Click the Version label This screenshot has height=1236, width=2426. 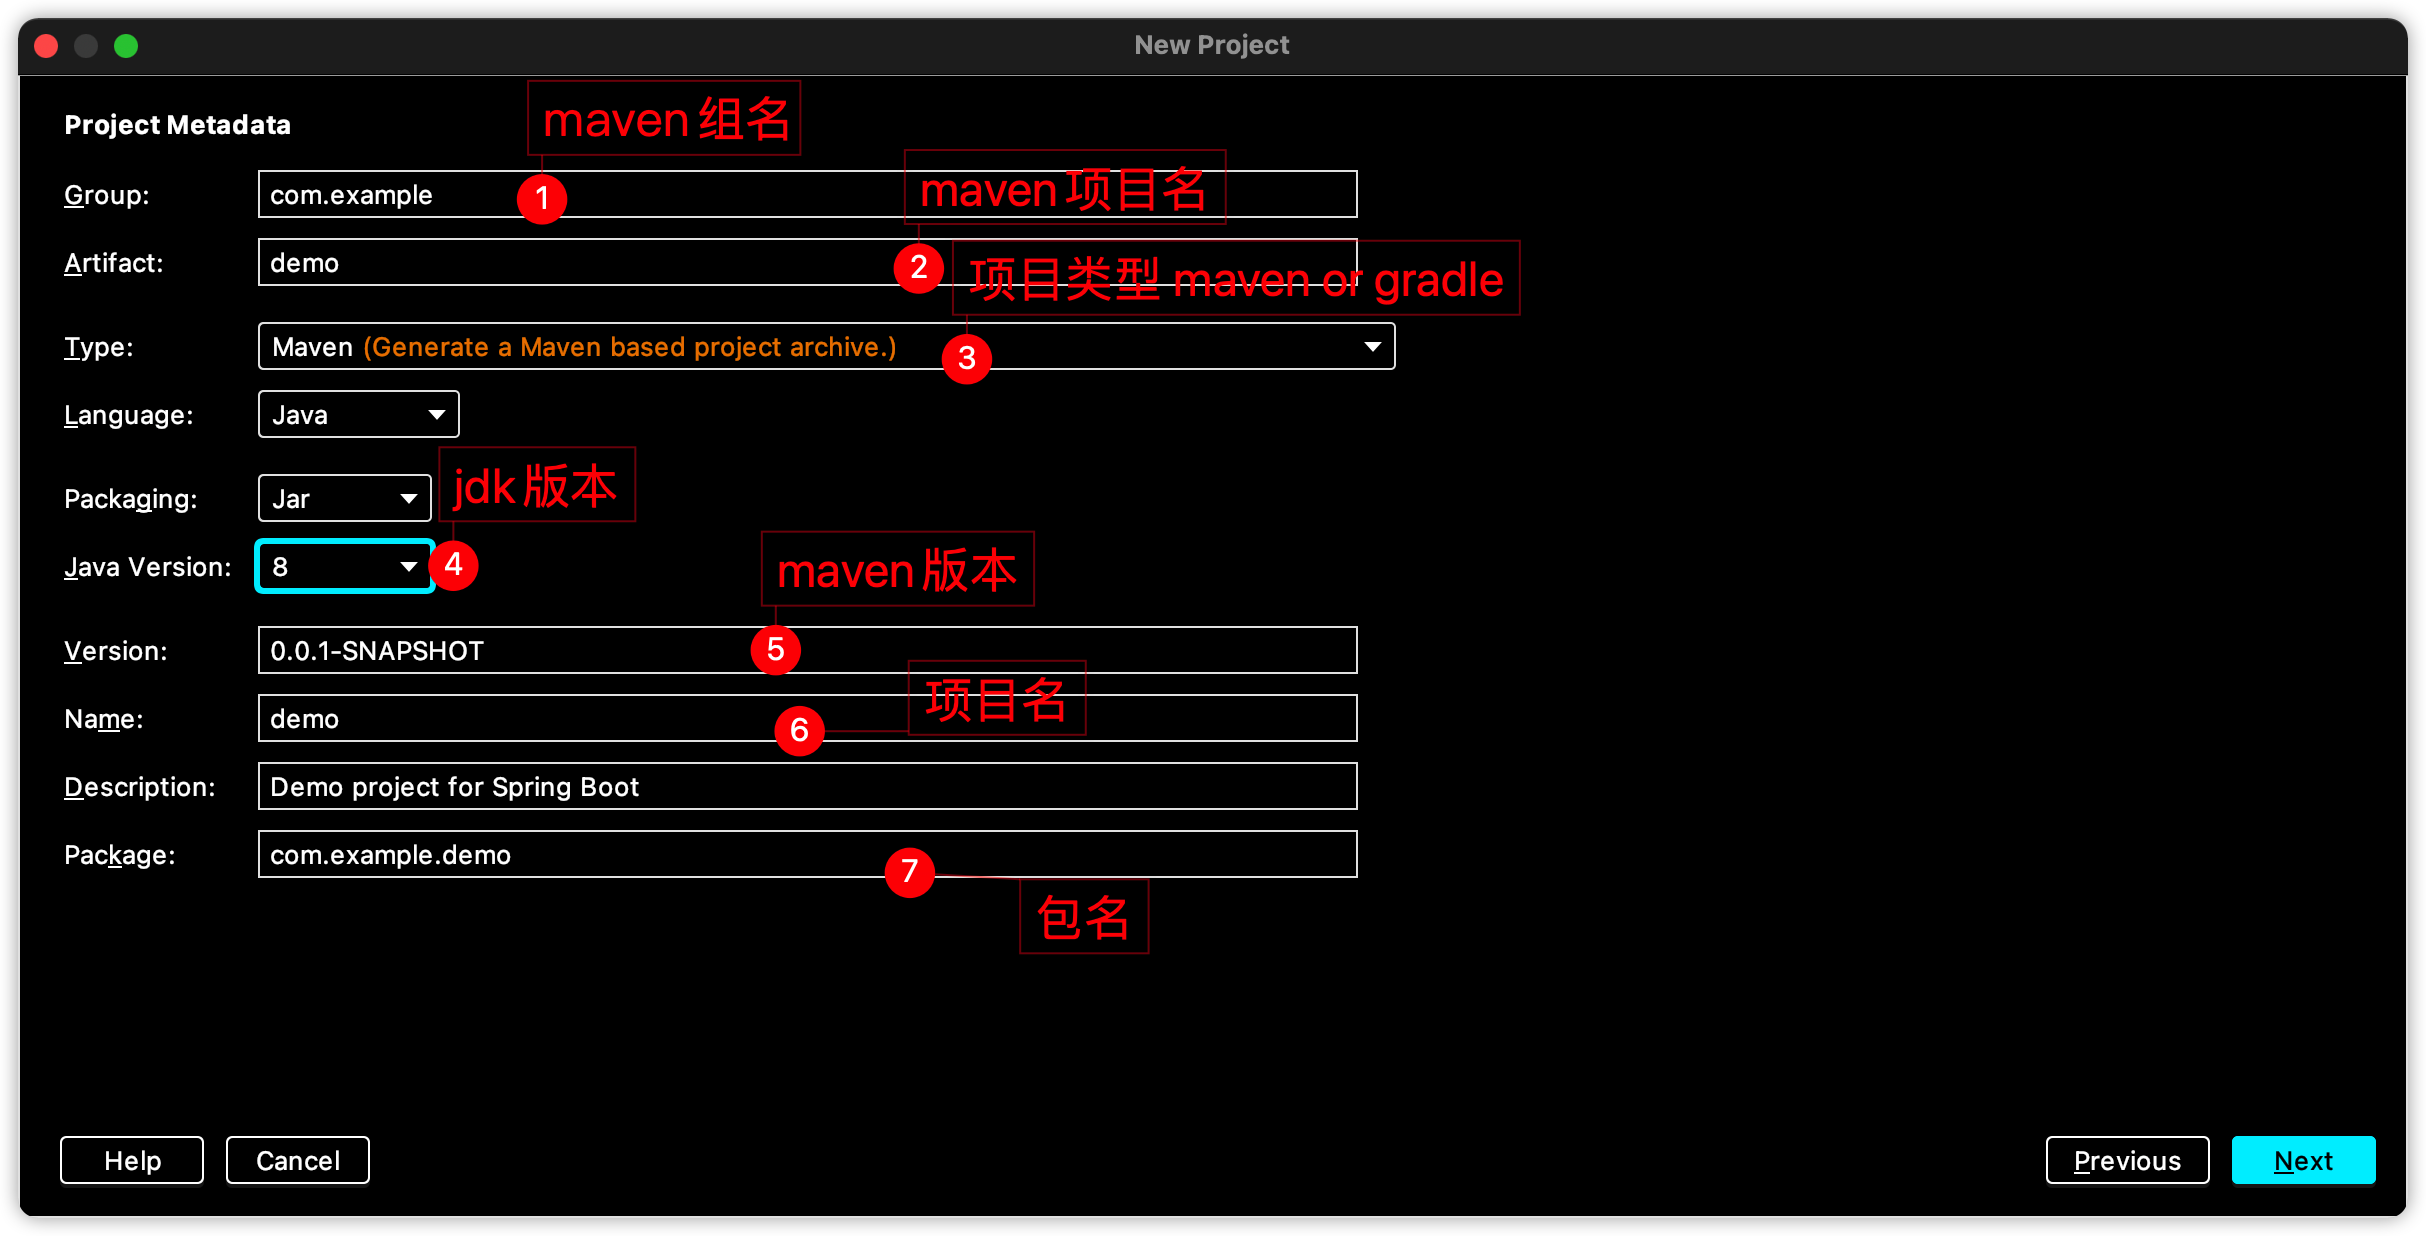pyautogui.click(x=115, y=651)
